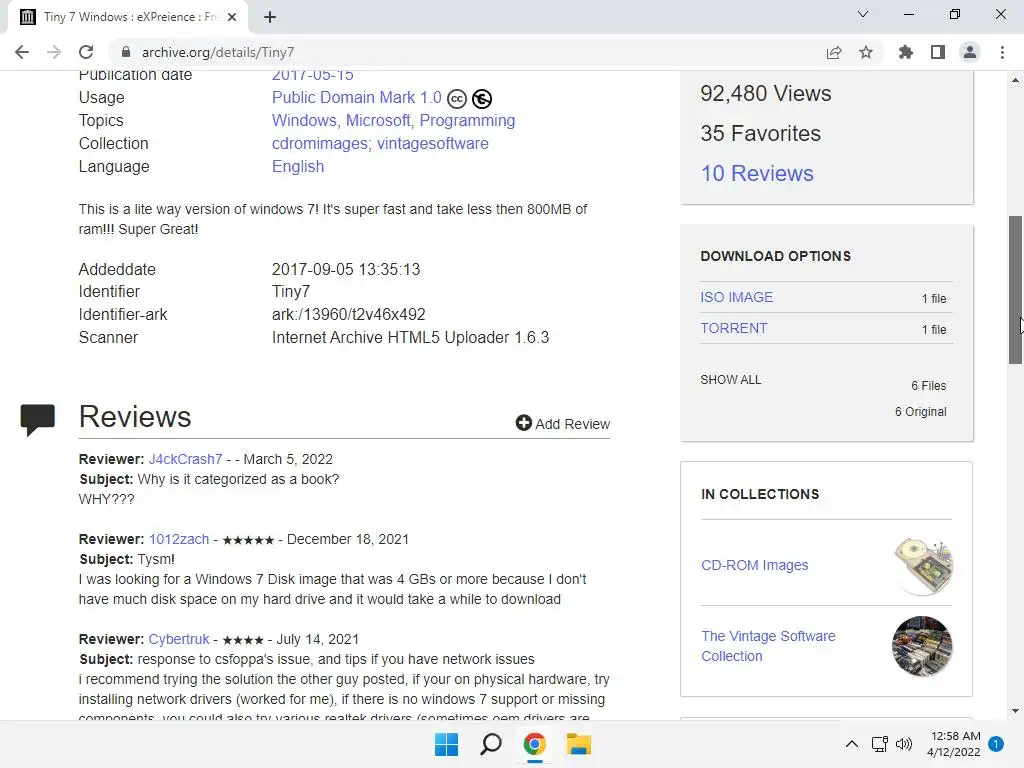Viewport: 1024px width, 768px height.
Task: Click the public domain mark icon
Action: tap(482, 99)
